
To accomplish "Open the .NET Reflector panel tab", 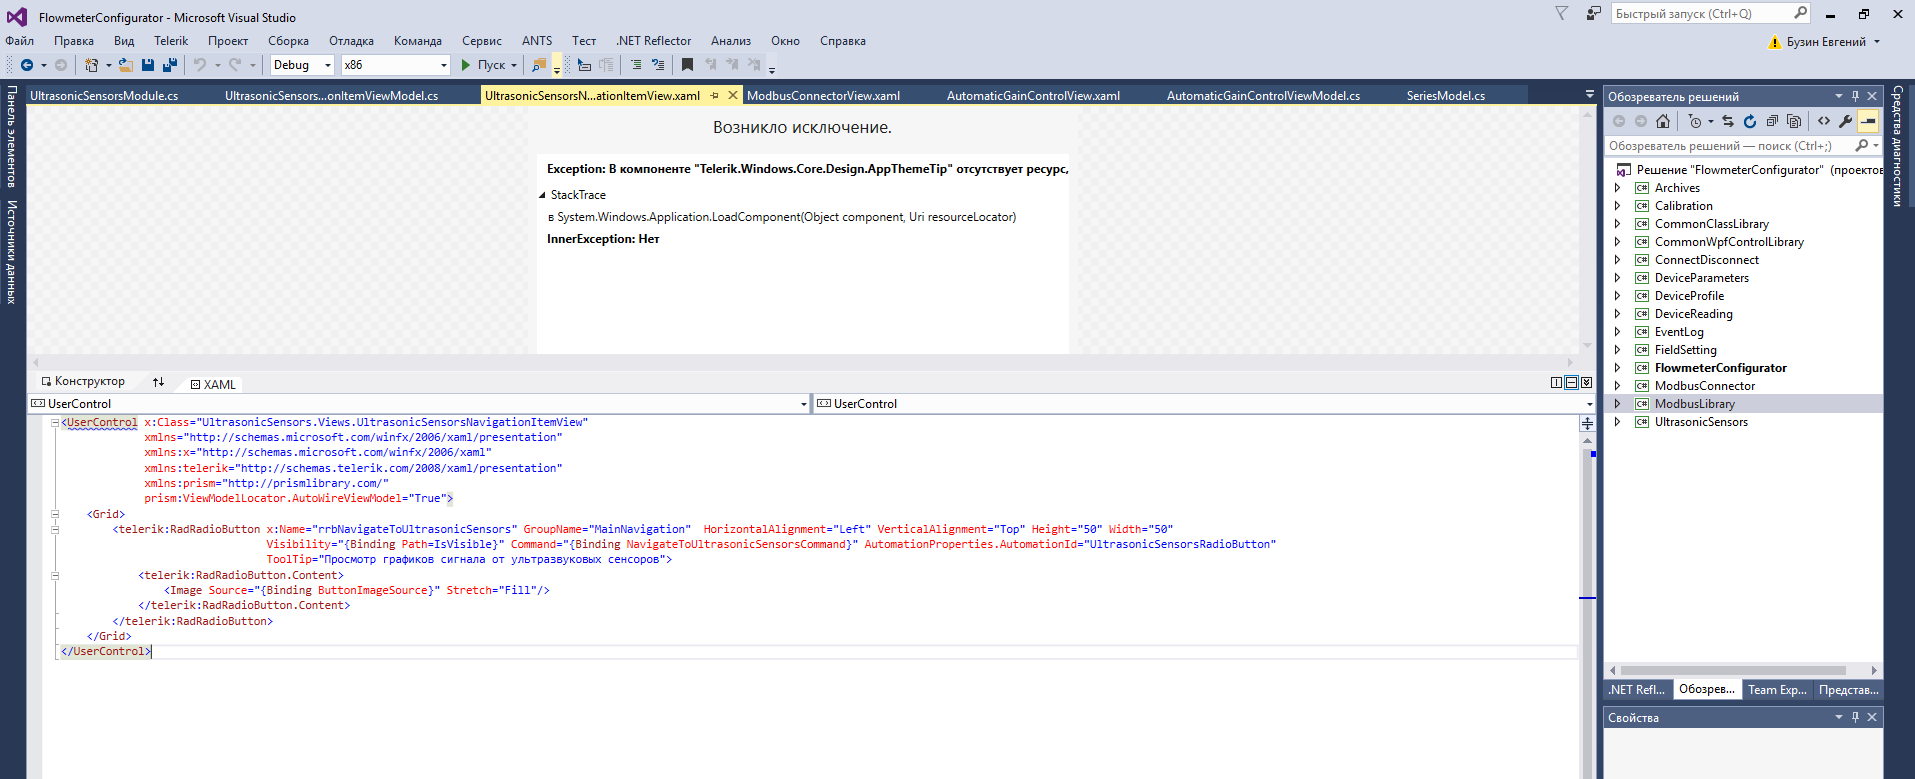I will point(1636,690).
